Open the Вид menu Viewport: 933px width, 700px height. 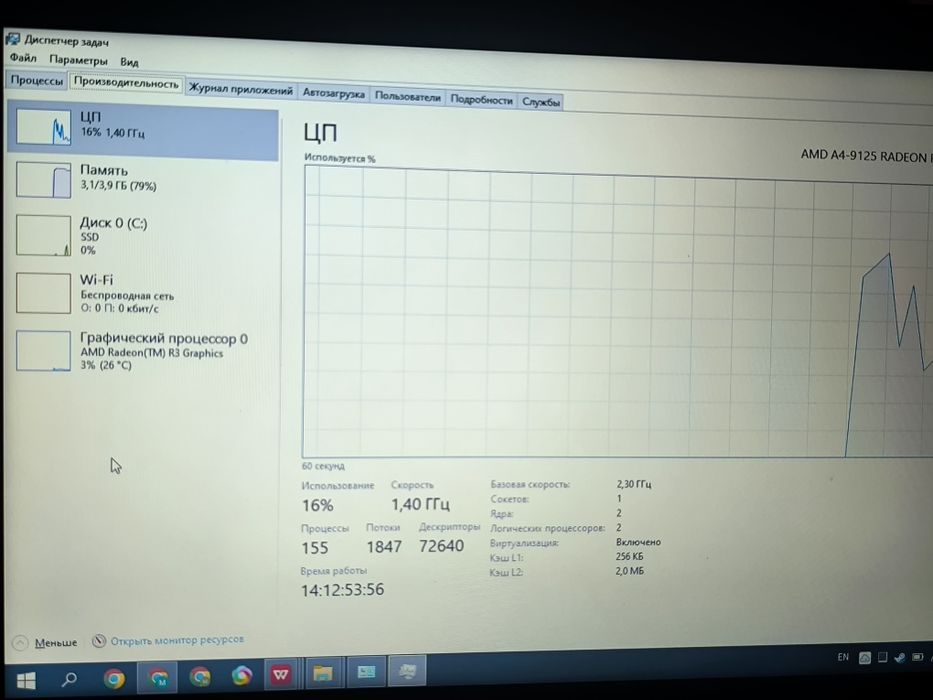click(129, 62)
